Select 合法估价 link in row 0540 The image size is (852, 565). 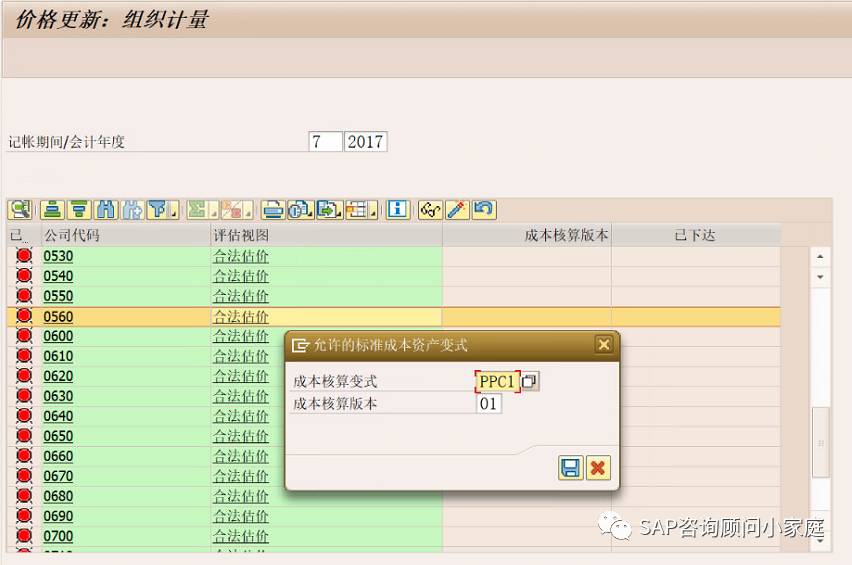(x=241, y=277)
